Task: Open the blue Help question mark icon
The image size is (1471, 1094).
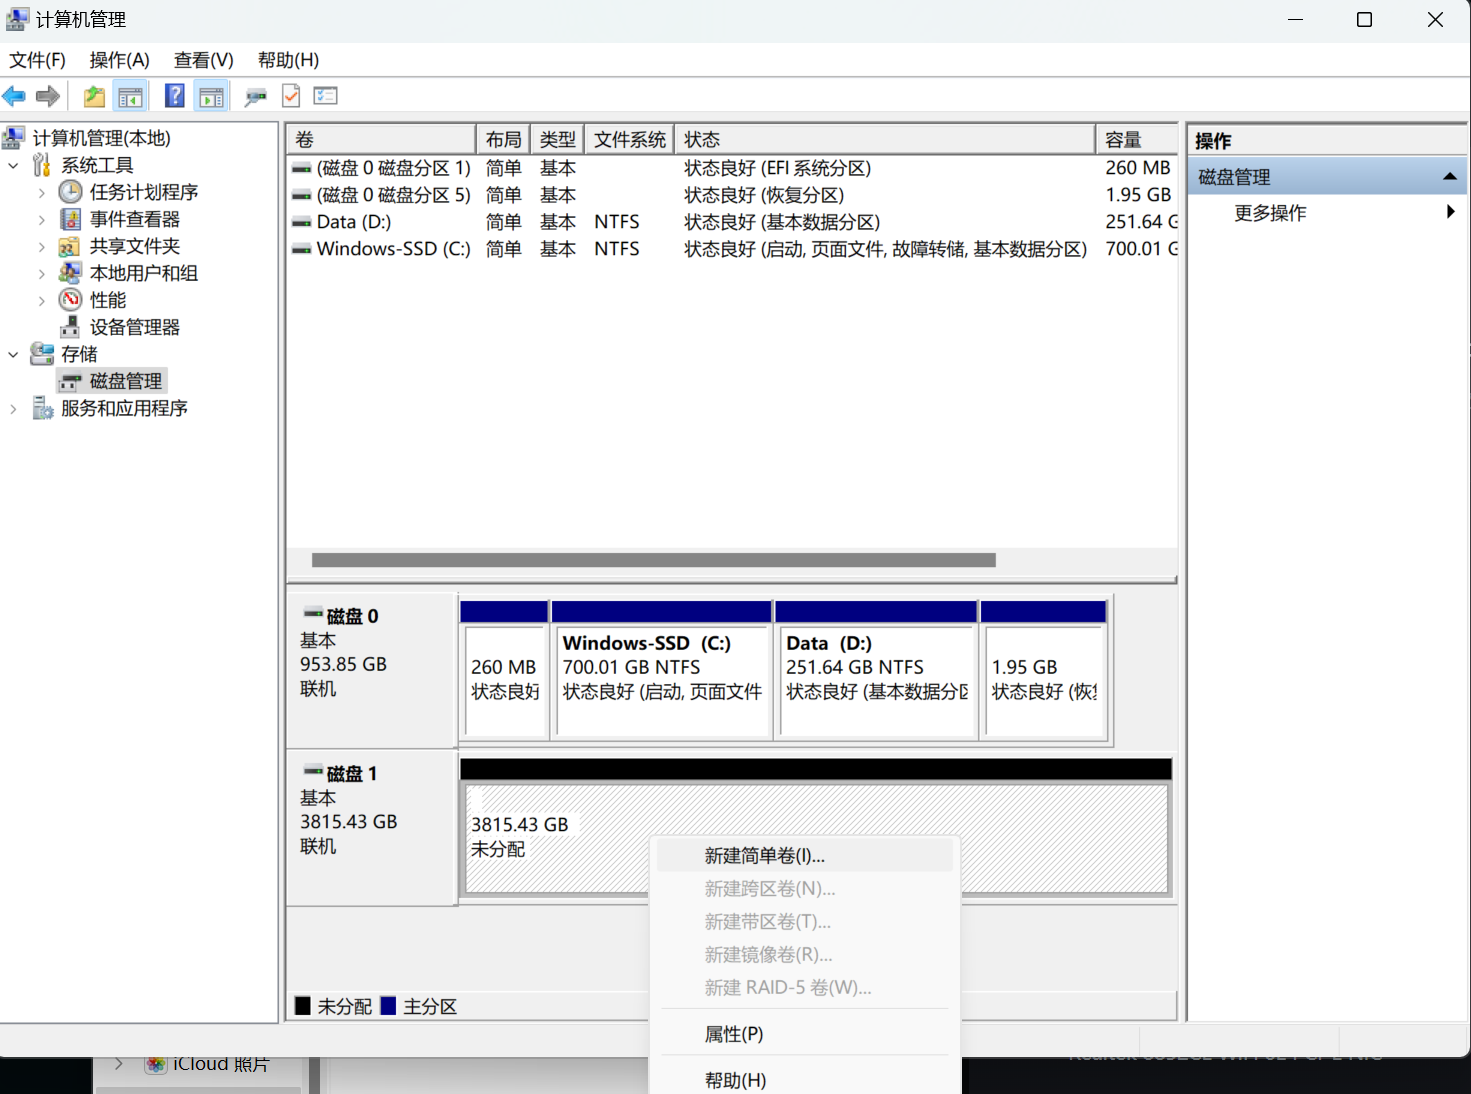Action: pyautogui.click(x=174, y=96)
